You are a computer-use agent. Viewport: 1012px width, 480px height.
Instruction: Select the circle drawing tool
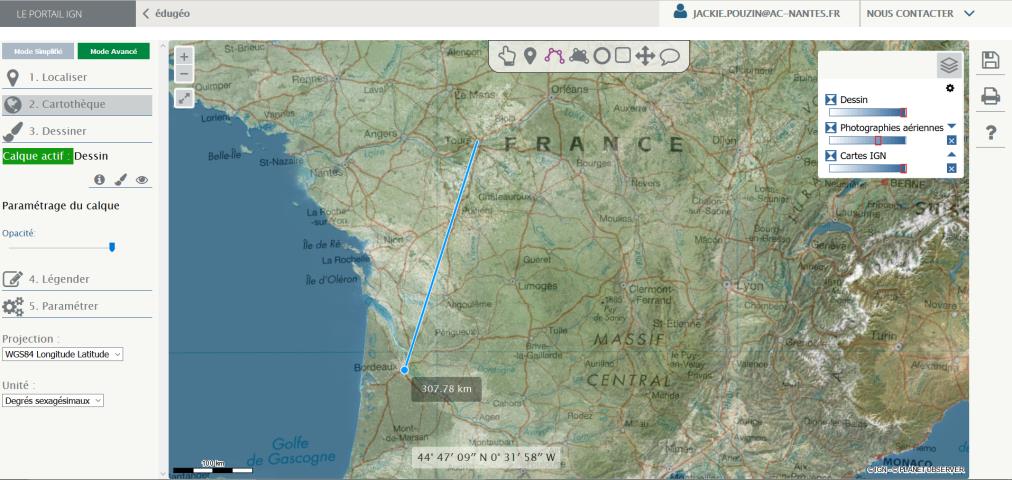[601, 56]
